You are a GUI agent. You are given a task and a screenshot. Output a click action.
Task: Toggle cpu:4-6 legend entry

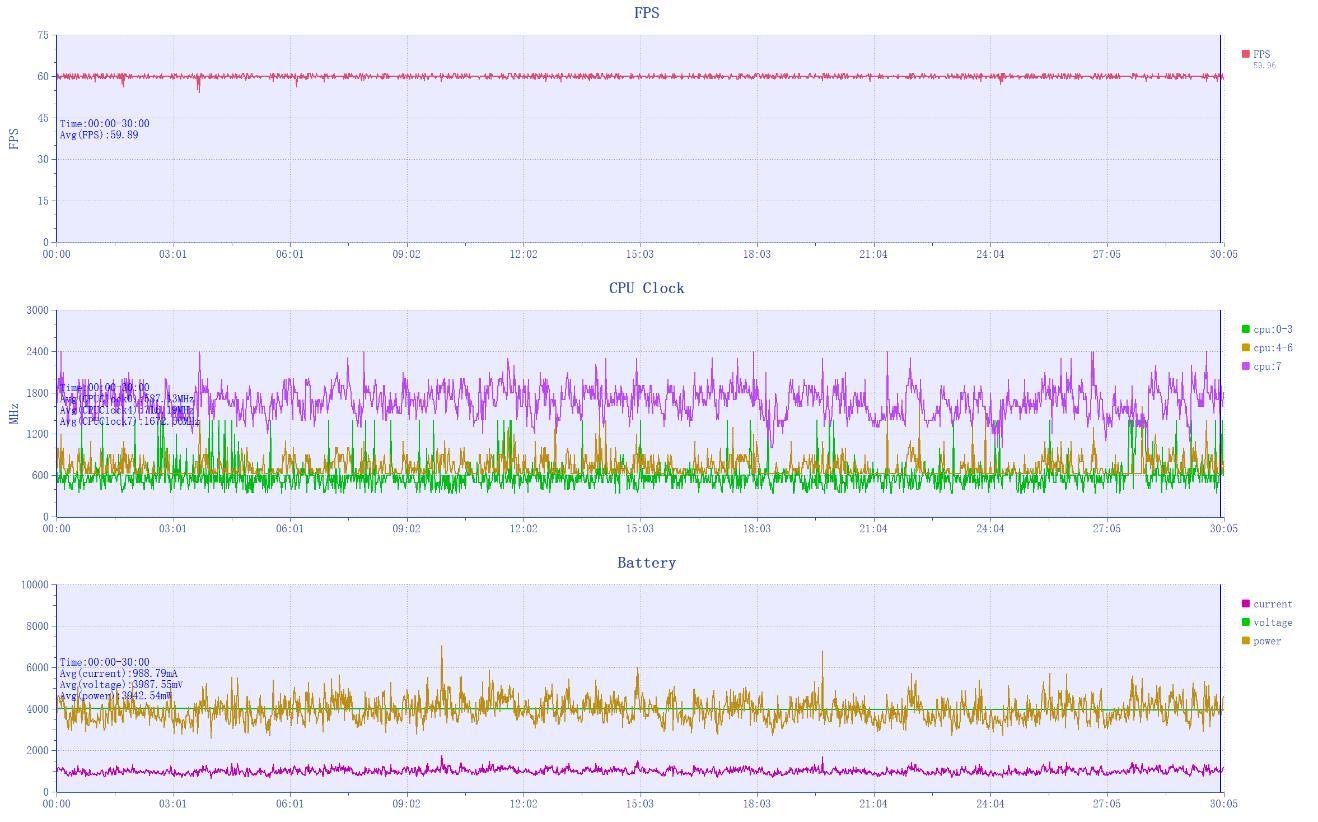pos(1267,348)
